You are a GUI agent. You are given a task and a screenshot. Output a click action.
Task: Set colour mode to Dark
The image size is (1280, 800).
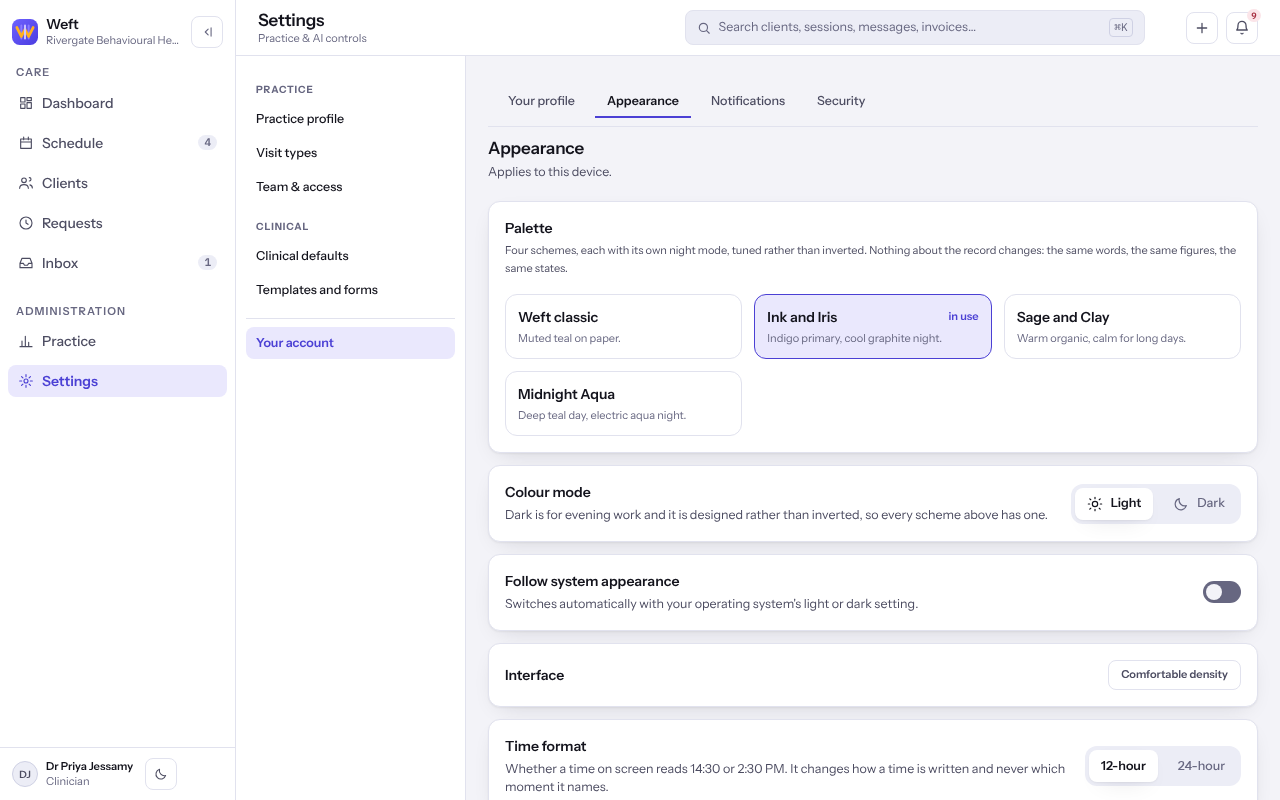[1198, 504]
